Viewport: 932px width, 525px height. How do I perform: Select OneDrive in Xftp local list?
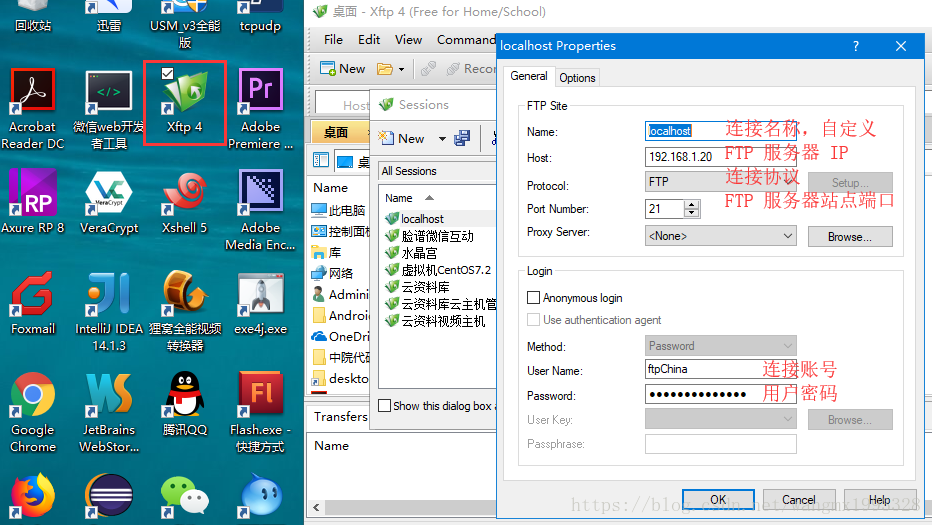click(340, 337)
